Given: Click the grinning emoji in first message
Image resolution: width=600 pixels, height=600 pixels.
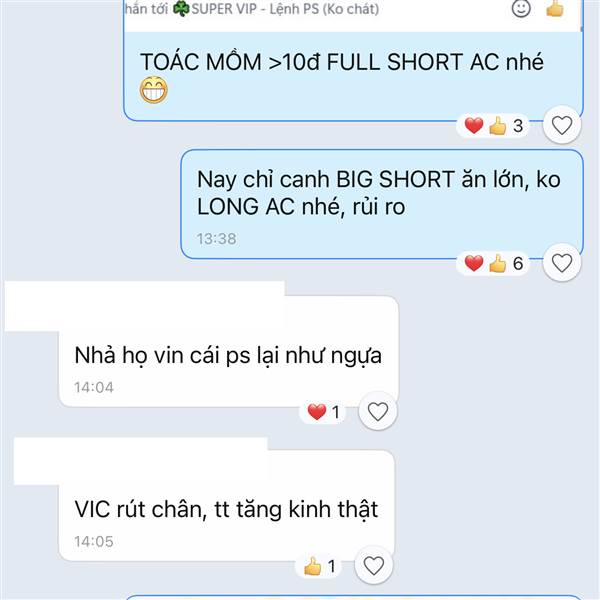Looking at the screenshot, I should pyautogui.click(x=153, y=90).
